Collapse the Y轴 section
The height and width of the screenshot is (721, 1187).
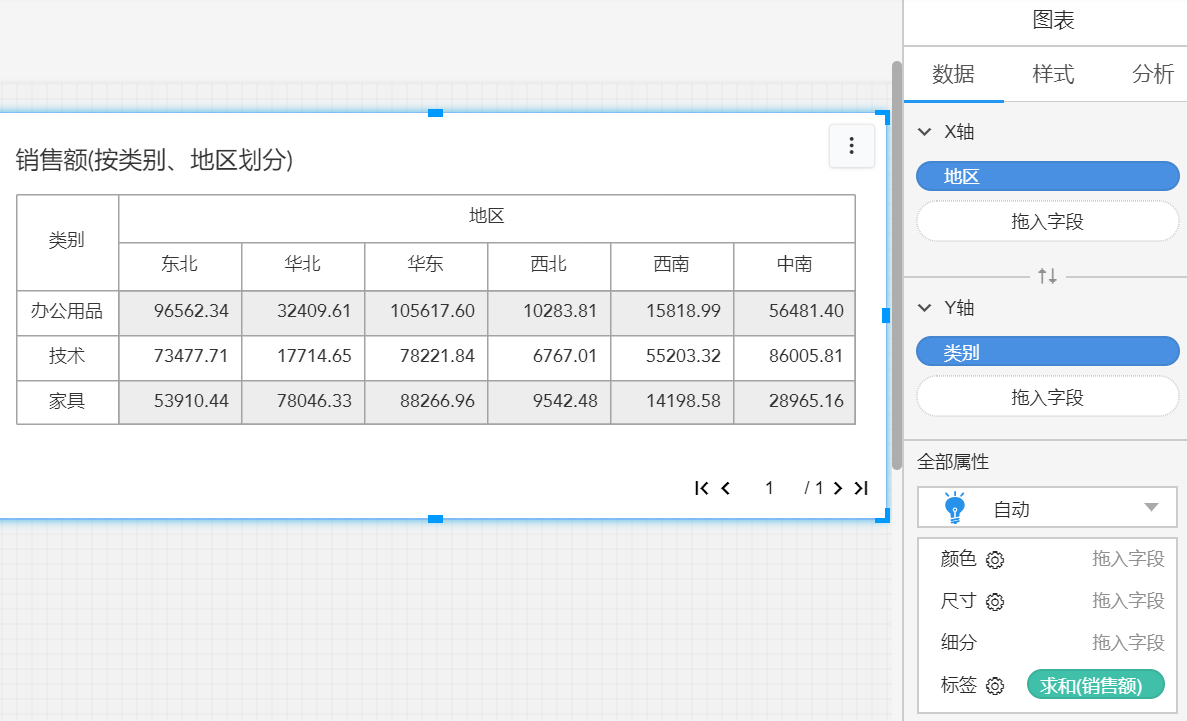point(924,308)
